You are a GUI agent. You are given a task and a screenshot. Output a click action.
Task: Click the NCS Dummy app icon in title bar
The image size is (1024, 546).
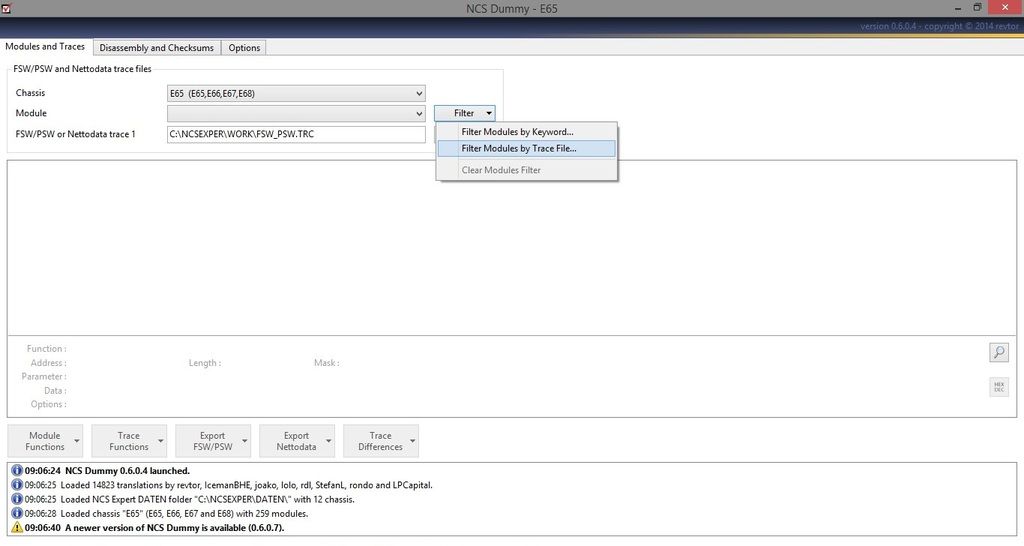click(6, 8)
